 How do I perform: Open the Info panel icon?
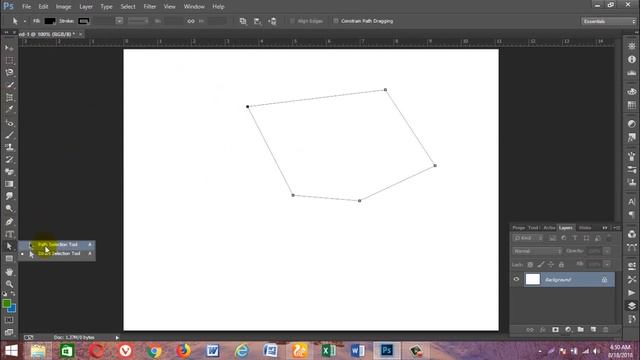pyautogui.click(x=631, y=60)
